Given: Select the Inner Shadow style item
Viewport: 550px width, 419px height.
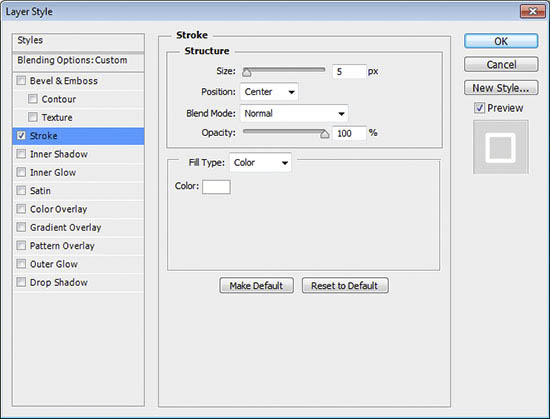Looking at the screenshot, I should [x=78, y=154].
